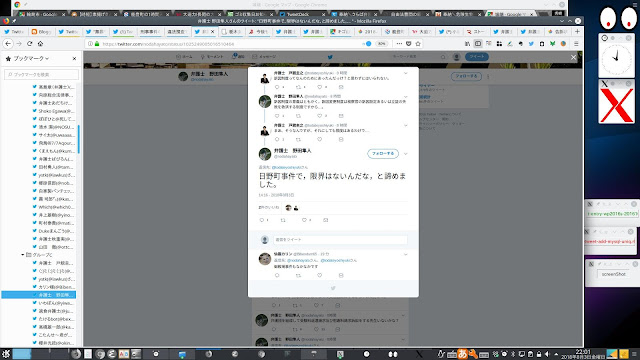
Task: Like the bottom reply tweet heart
Action: (x=320, y=275)
